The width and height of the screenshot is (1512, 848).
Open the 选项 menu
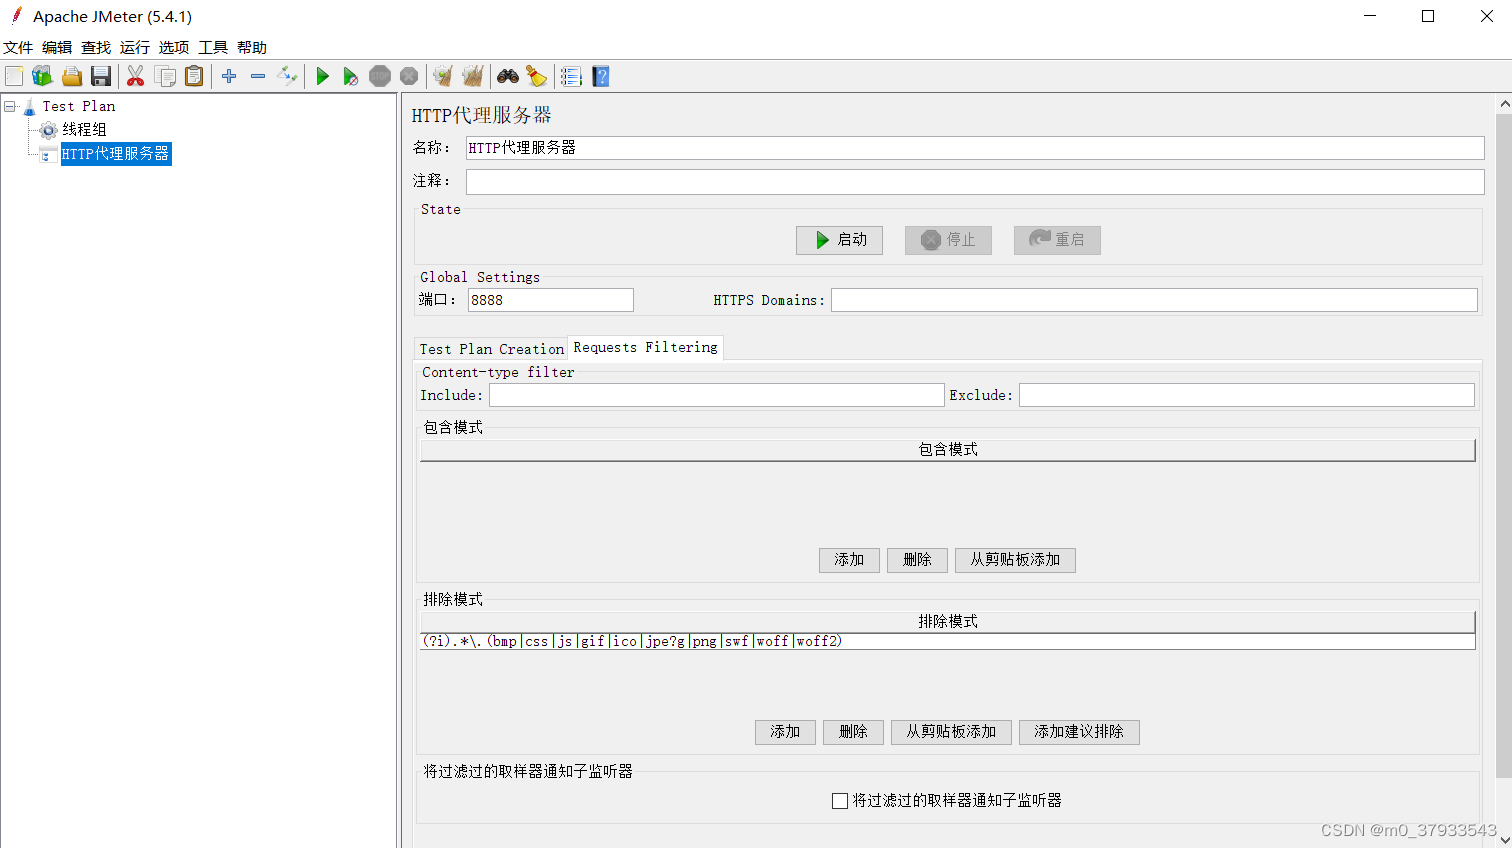tap(174, 47)
